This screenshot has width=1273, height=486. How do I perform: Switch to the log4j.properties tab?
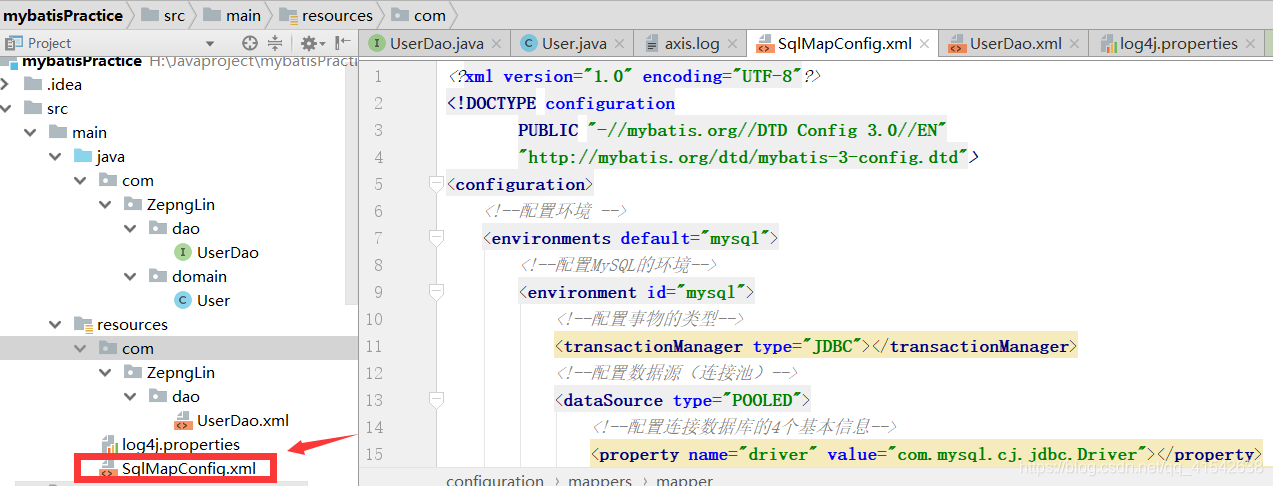point(1177,44)
